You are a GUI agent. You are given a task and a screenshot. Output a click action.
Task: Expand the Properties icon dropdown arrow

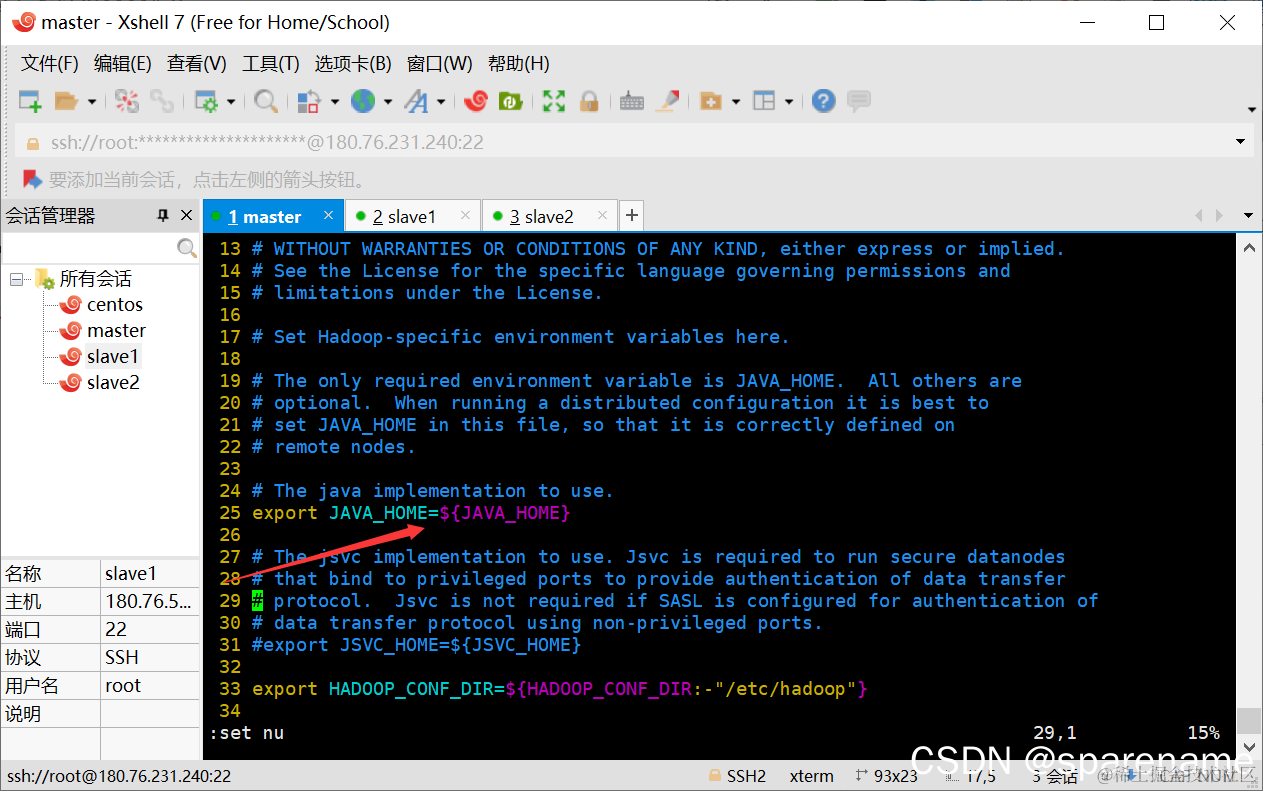click(x=231, y=101)
